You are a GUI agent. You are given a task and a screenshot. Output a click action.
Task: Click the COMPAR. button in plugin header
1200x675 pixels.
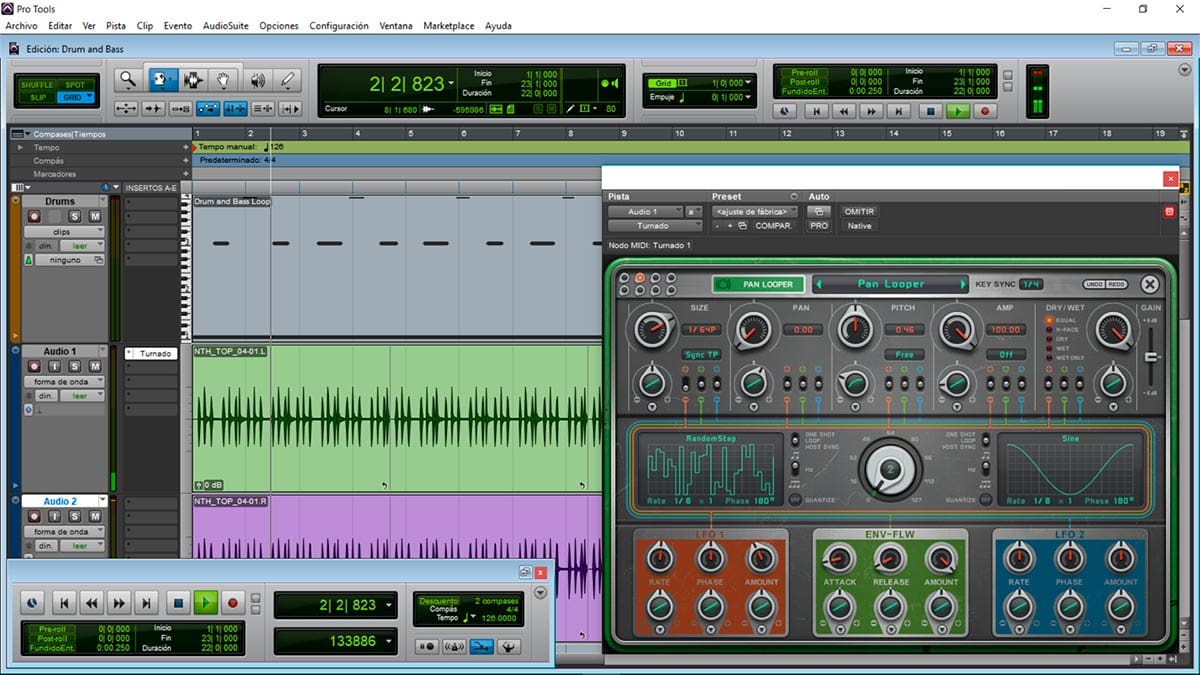[x=774, y=226]
